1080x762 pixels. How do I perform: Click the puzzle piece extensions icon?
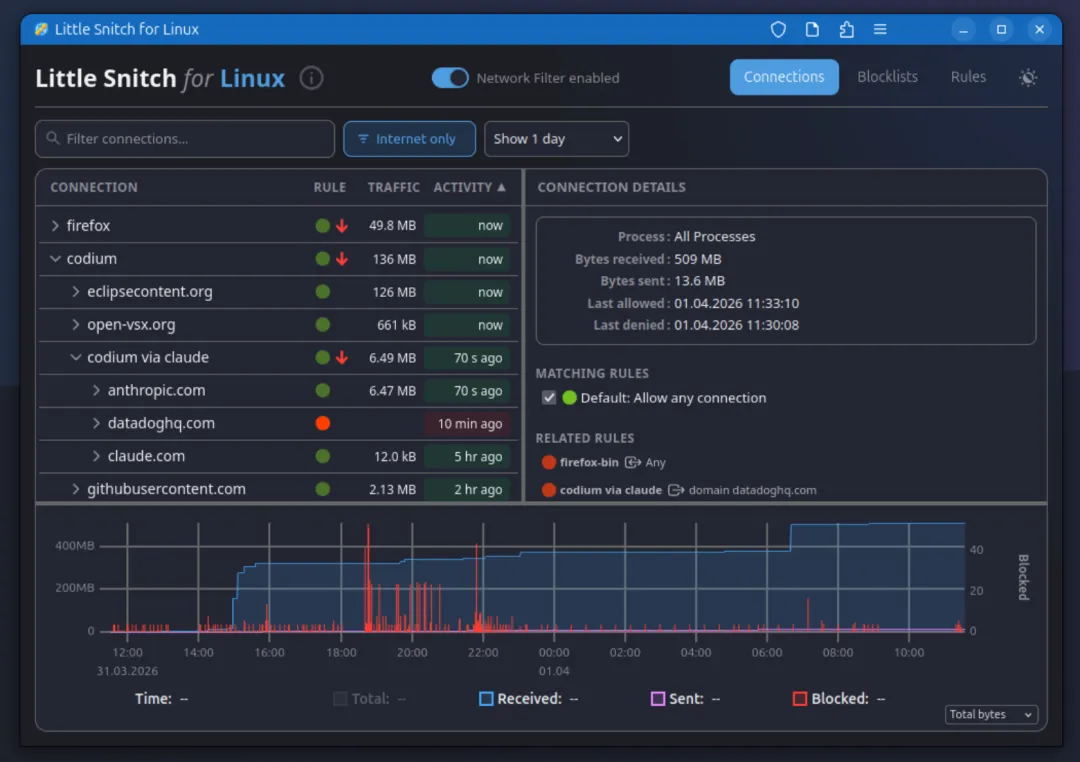847,30
